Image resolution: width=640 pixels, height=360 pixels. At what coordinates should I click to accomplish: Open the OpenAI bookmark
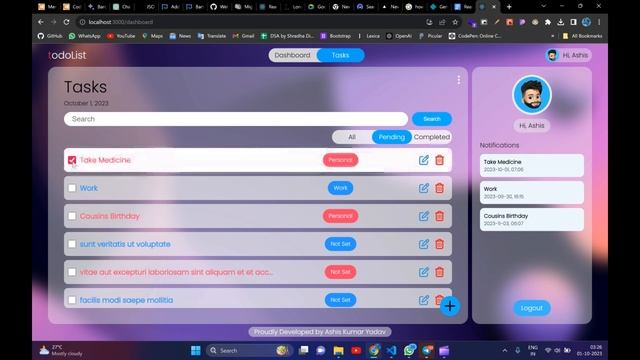(x=399, y=36)
